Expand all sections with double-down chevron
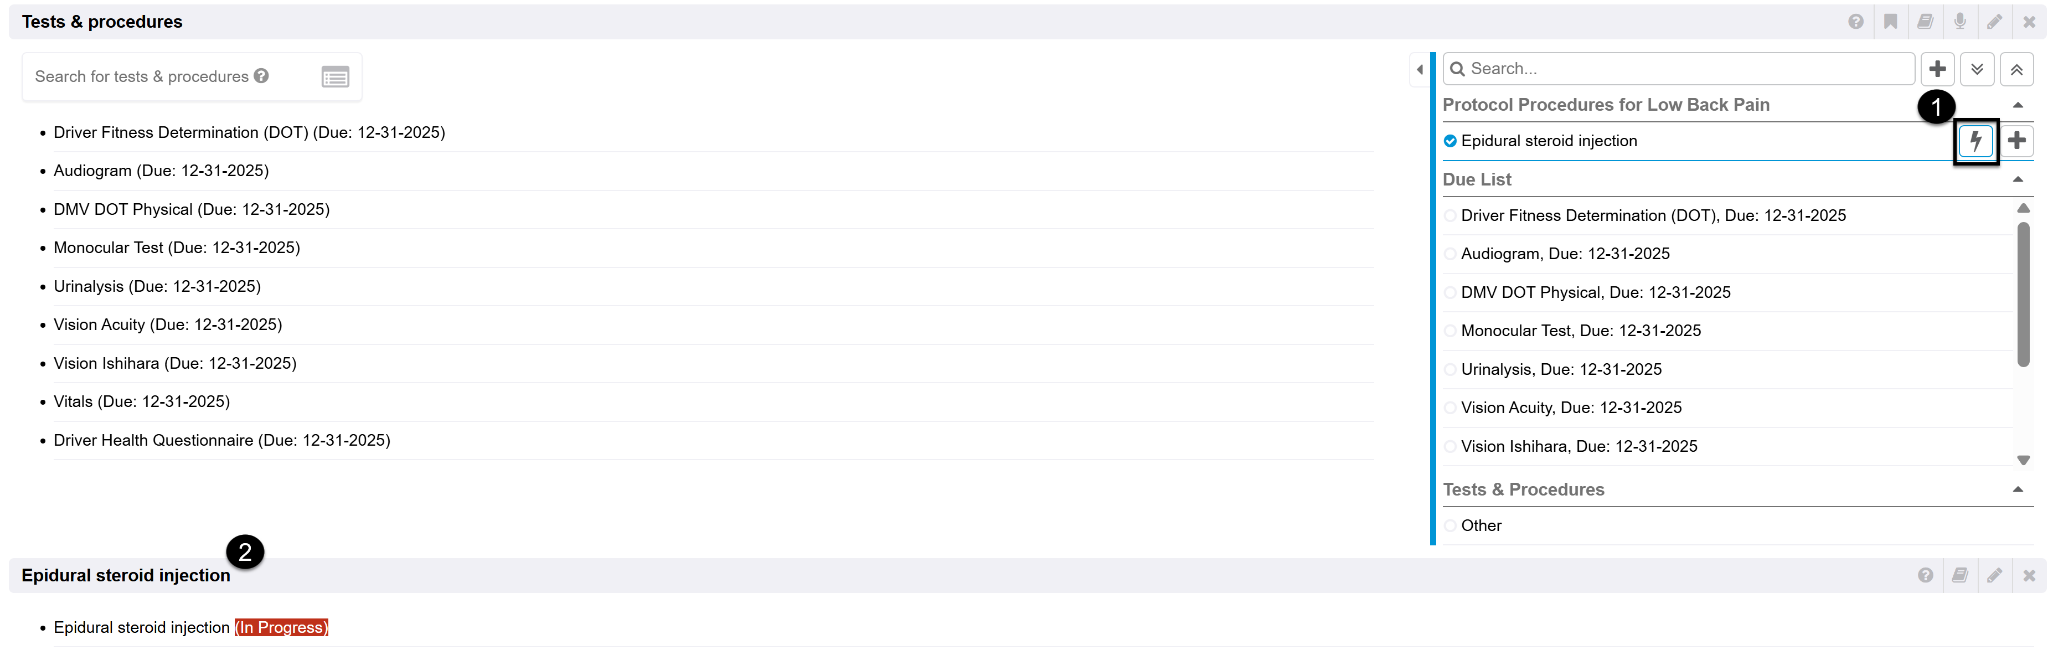2048x647 pixels. (x=1977, y=69)
